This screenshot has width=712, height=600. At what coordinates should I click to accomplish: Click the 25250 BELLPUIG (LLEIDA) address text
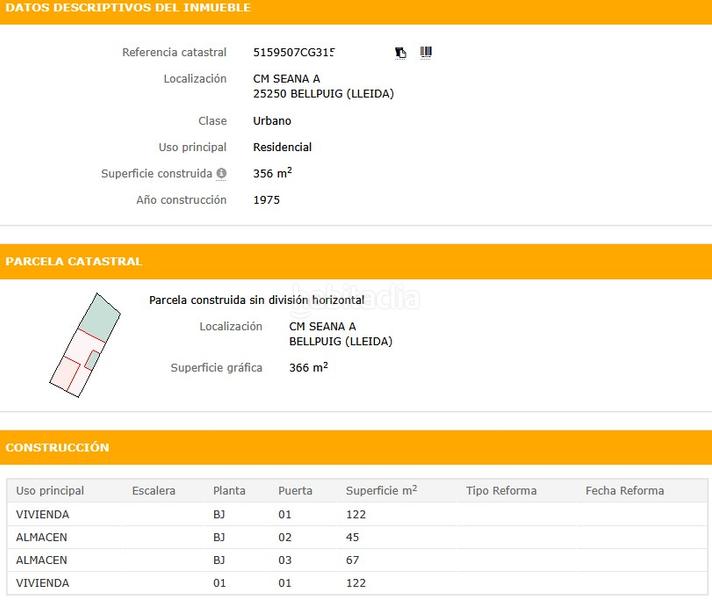point(323,95)
